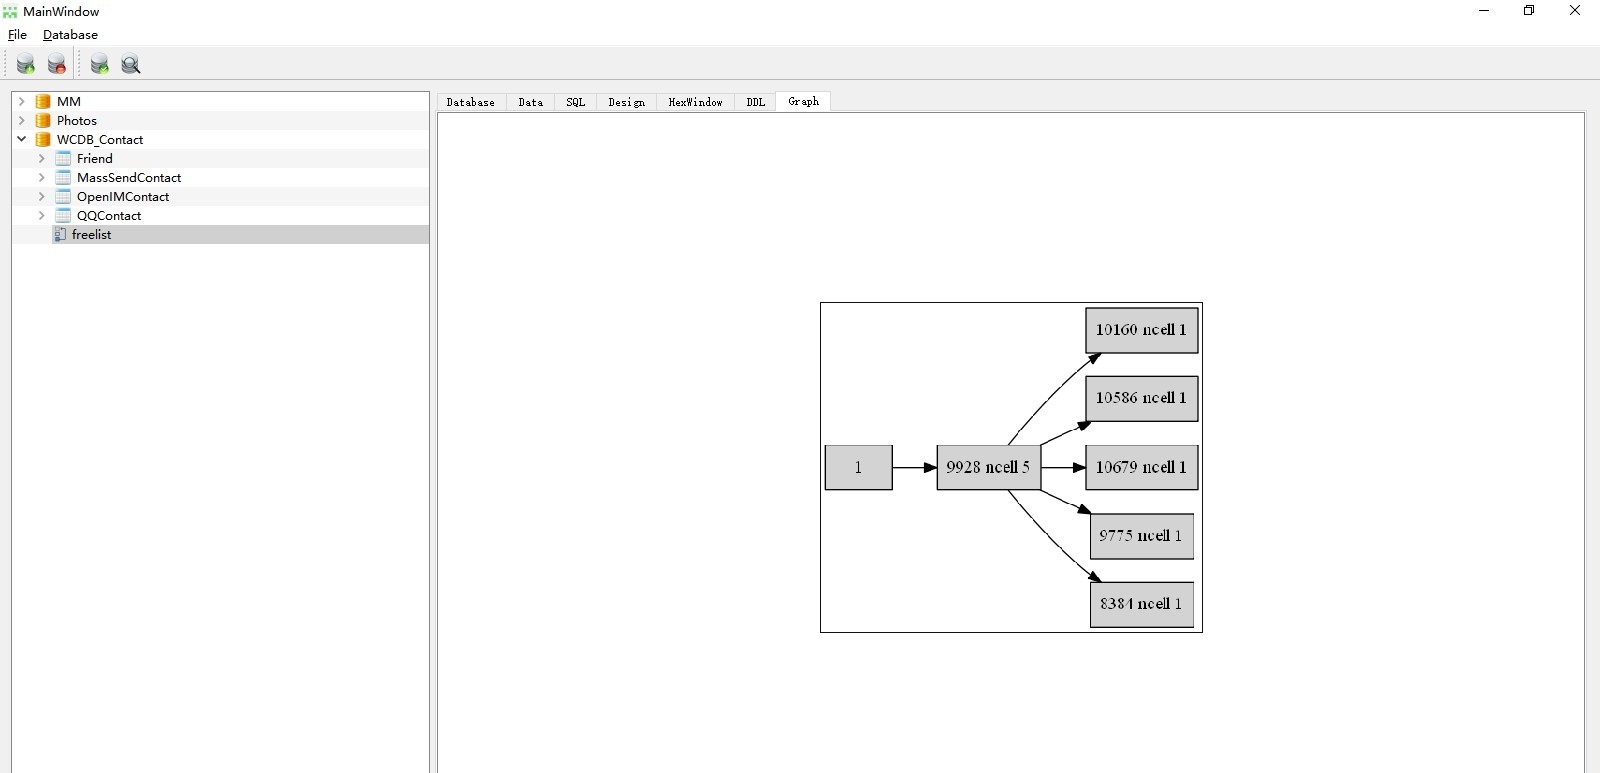The height and width of the screenshot is (773, 1603).
Task: Switch to the HexWindow tab
Action: click(696, 102)
